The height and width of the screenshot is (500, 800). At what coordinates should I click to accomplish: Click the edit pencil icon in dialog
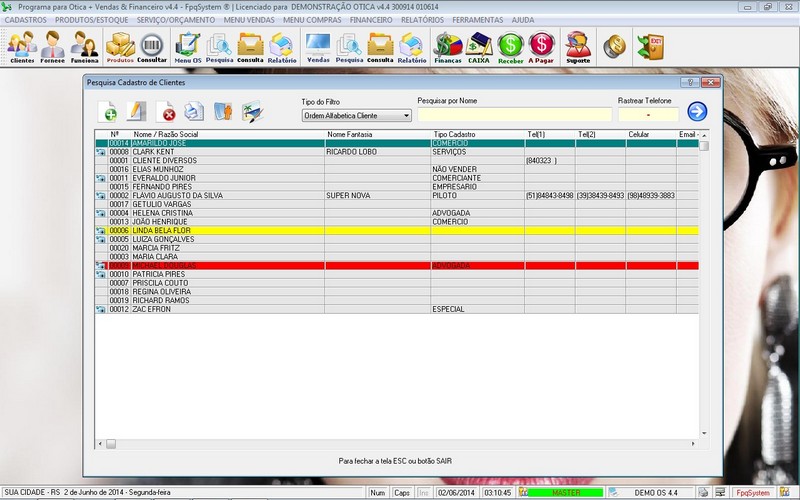tap(136, 111)
